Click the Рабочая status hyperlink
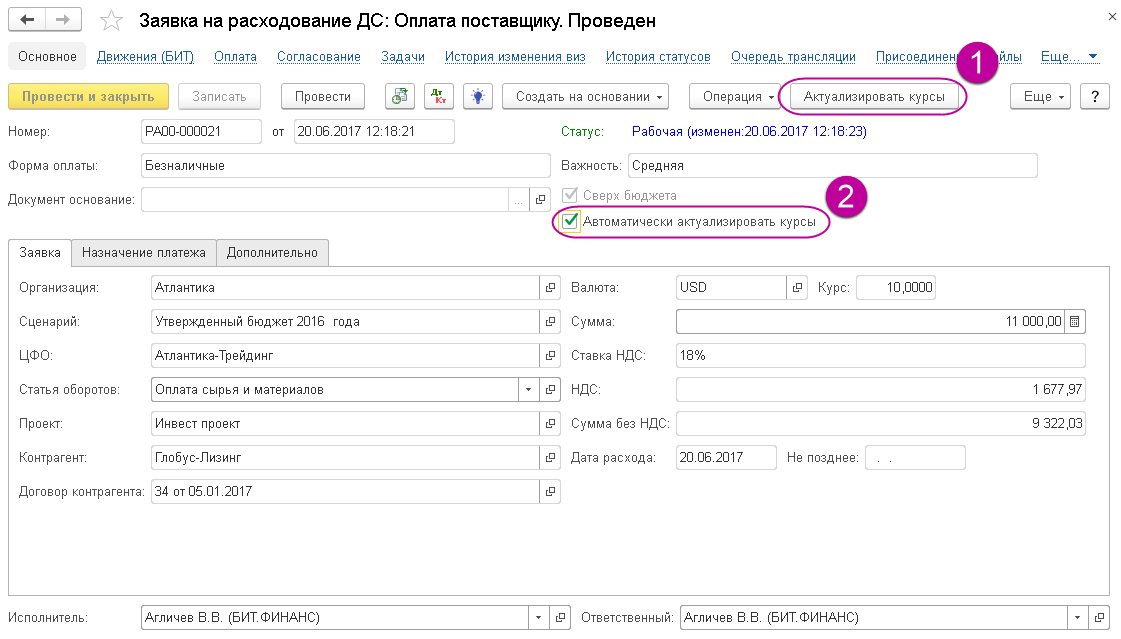 [749, 132]
